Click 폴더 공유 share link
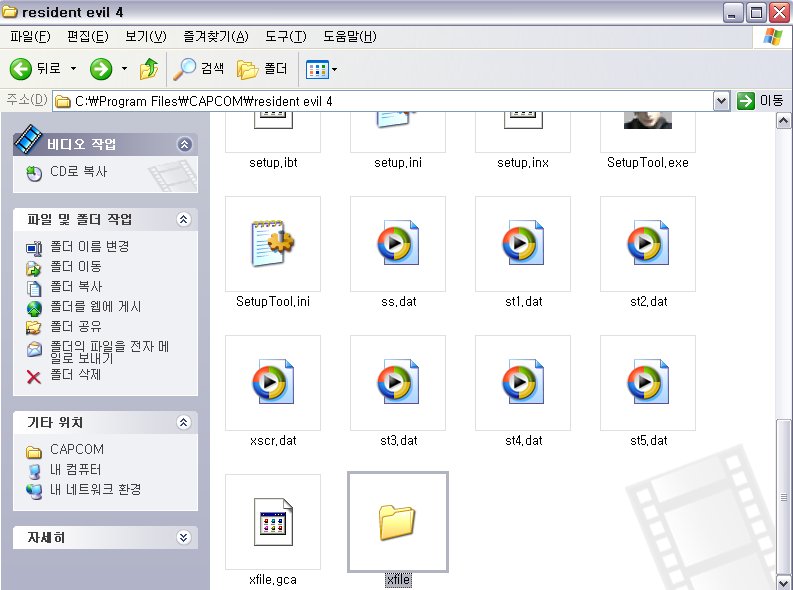 click(x=75, y=327)
